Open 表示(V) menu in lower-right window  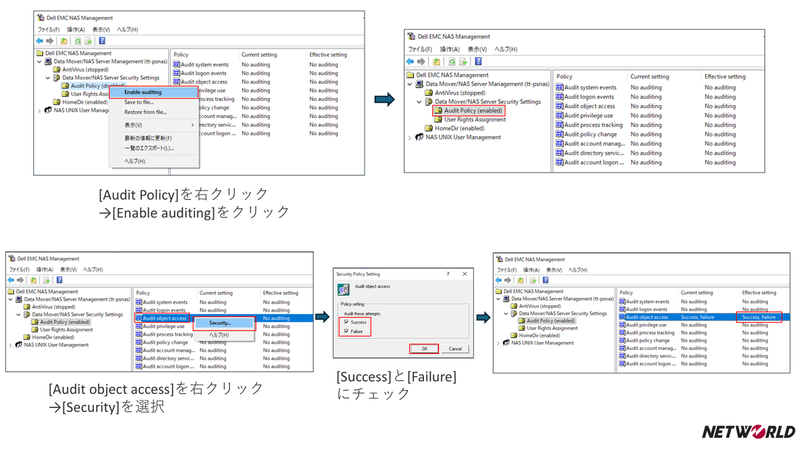pos(554,270)
